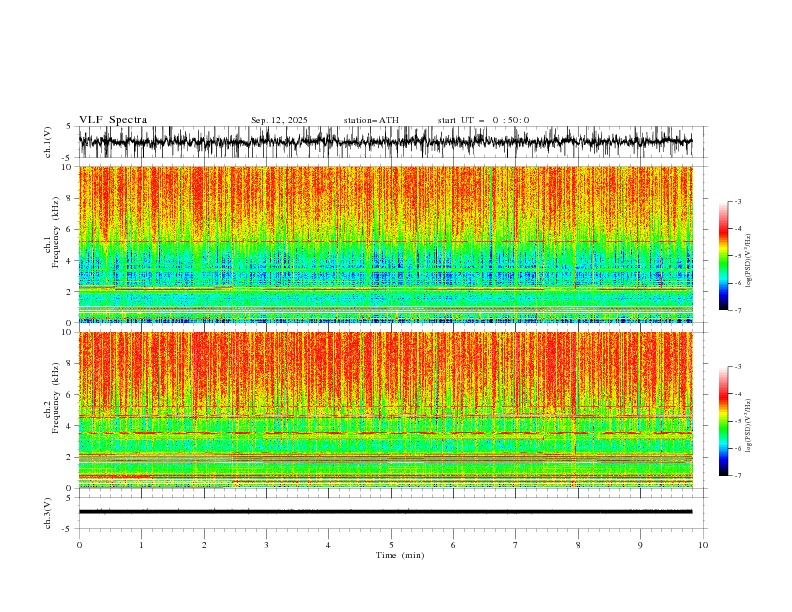Click the "Time (min)" axis label
Image resolution: width=792 pixels, height=612 pixels.
(400, 555)
